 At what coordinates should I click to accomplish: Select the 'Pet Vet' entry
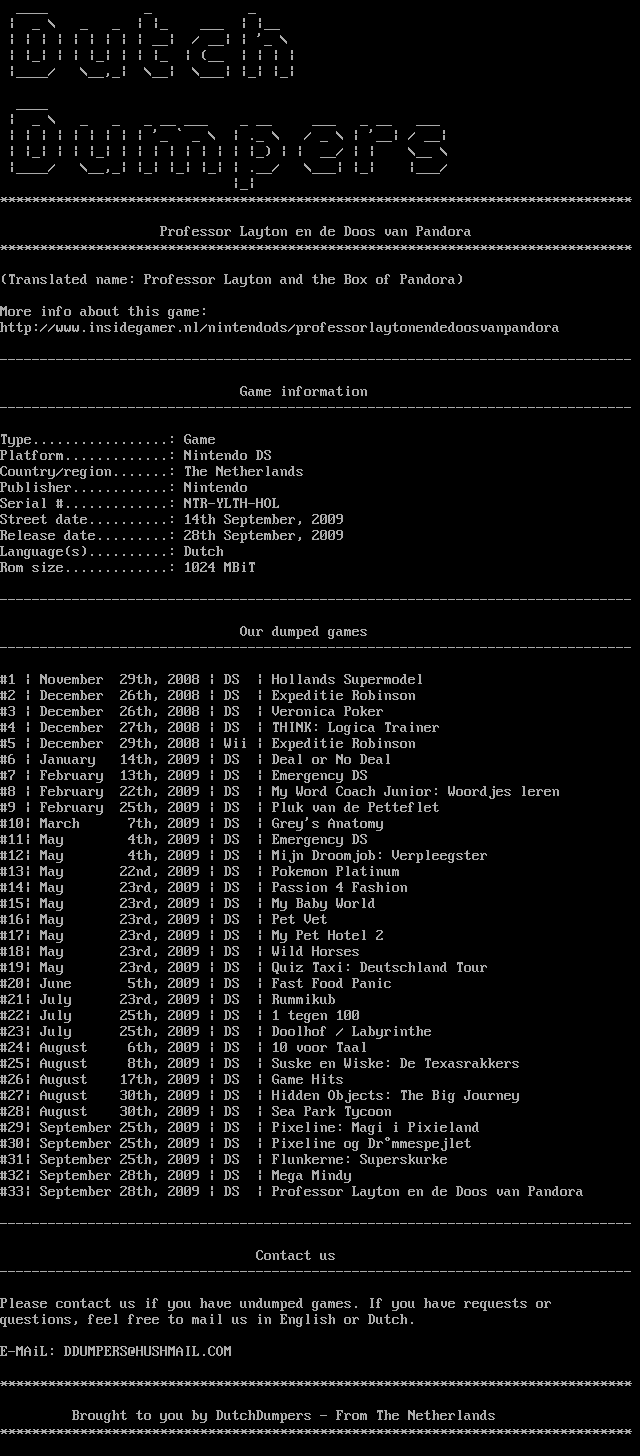click(x=299, y=920)
